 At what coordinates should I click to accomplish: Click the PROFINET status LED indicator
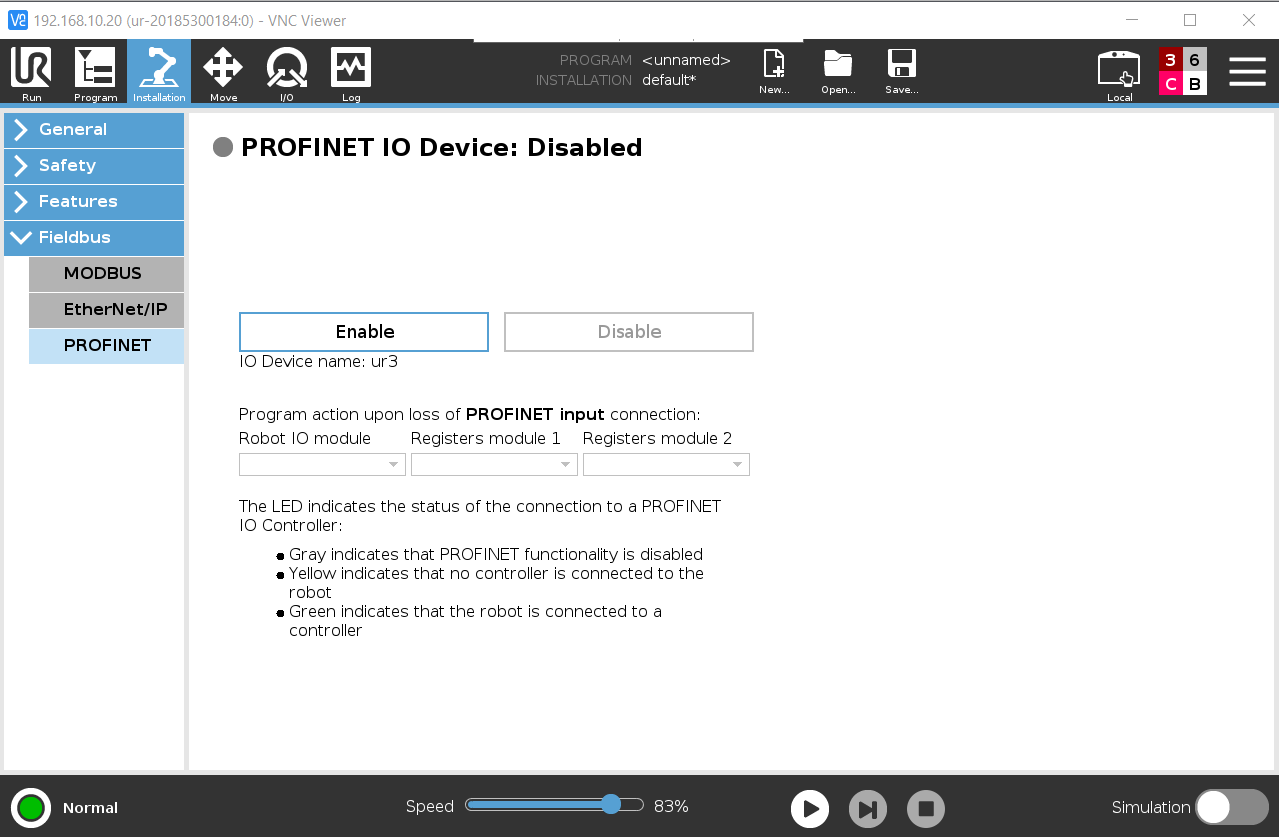[x=223, y=148]
